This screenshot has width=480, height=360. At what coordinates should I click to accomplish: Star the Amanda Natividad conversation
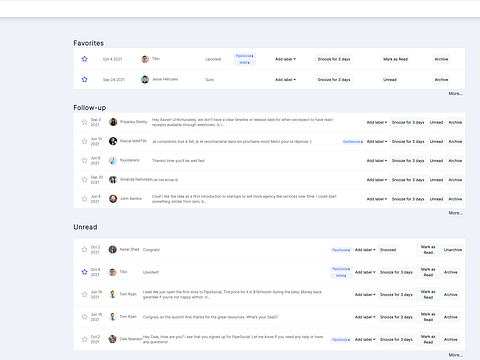click(x=84, y=180)
